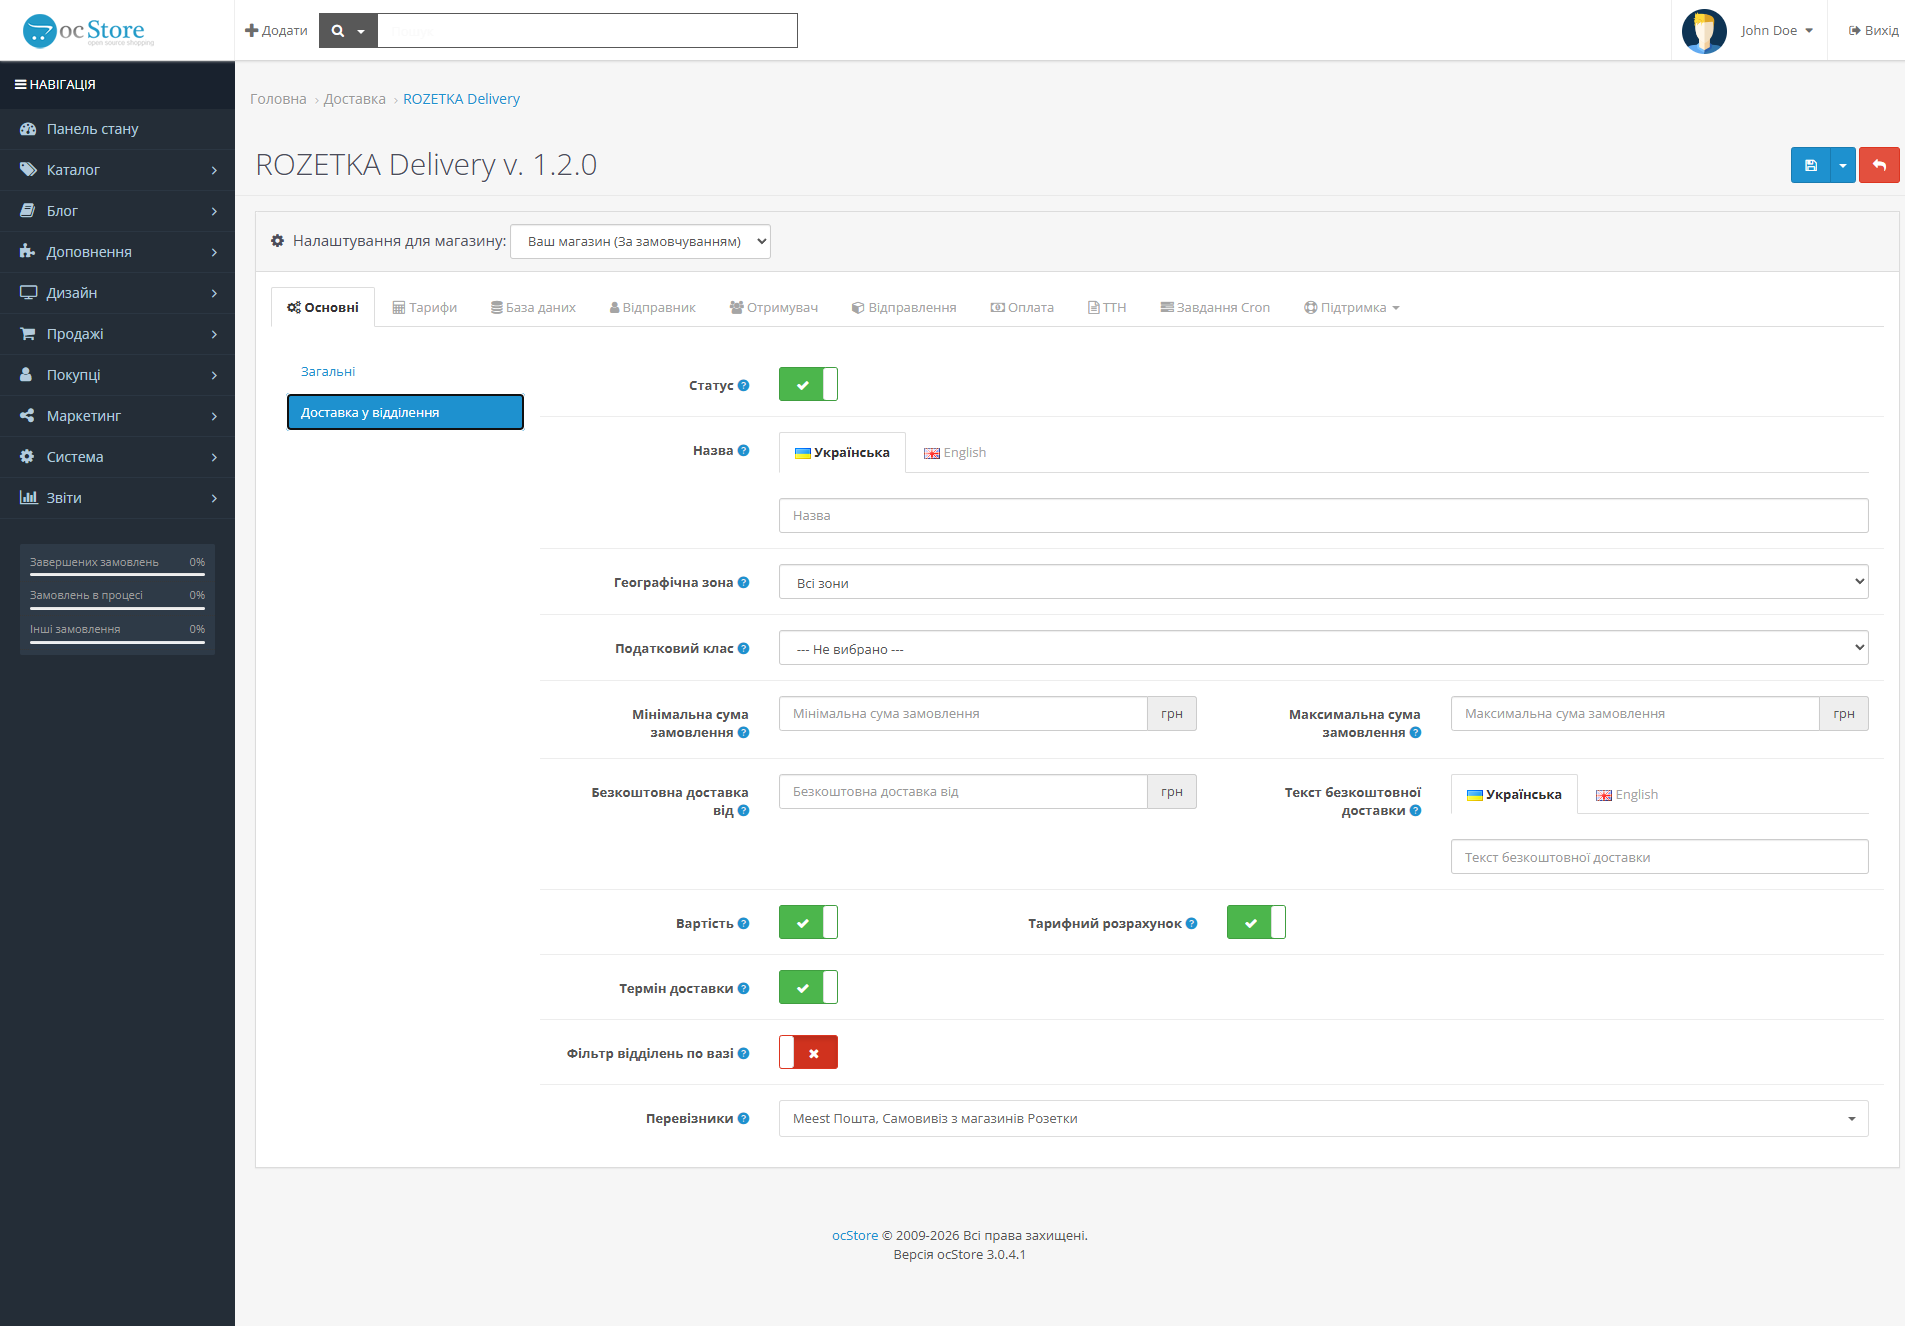
Task: Open the Податковий клас dropdown
Action: point(1323,648)
